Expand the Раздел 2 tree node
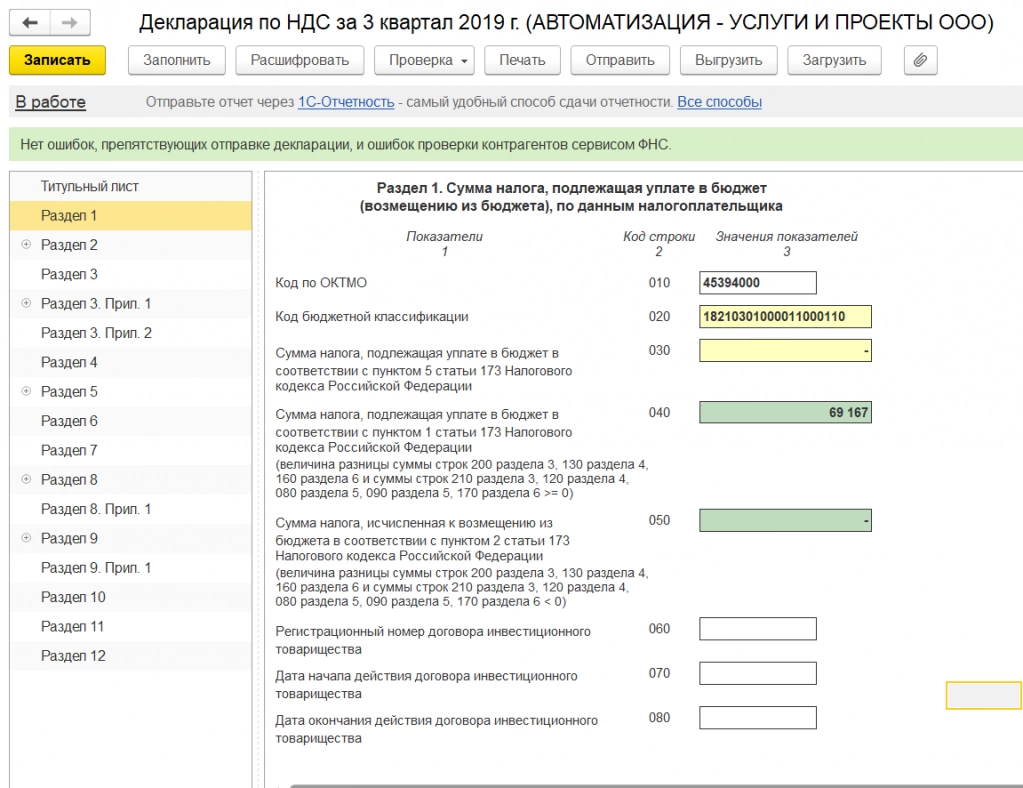The image size is (1023, 788). point(26,245)
